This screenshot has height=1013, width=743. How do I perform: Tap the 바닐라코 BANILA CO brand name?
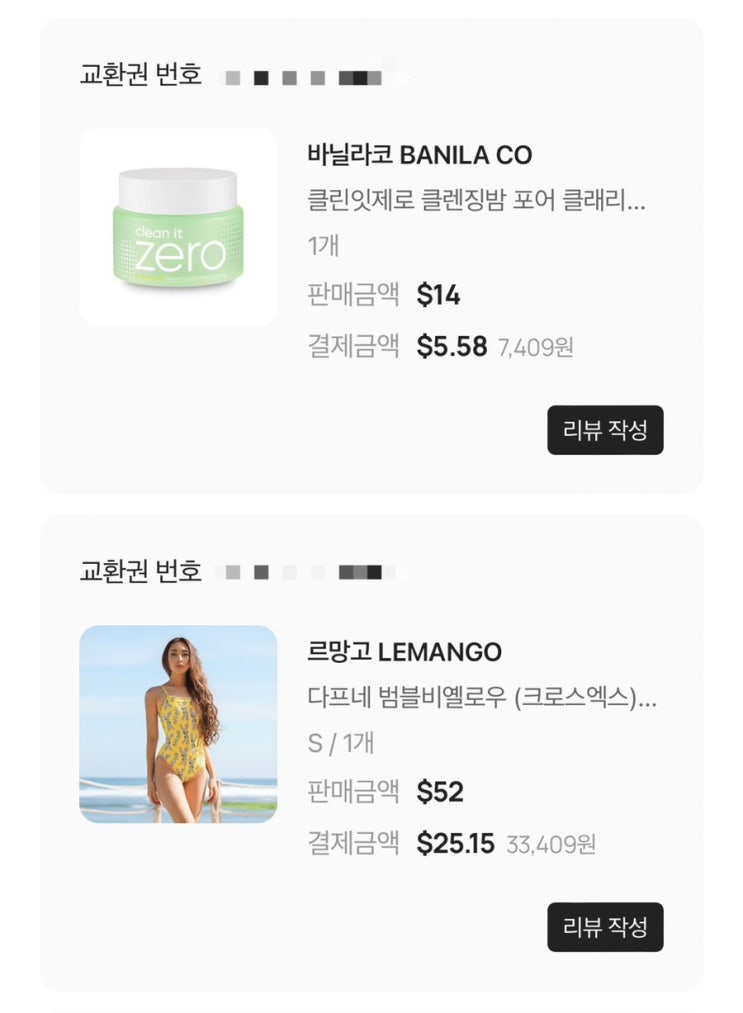point(419,155)
